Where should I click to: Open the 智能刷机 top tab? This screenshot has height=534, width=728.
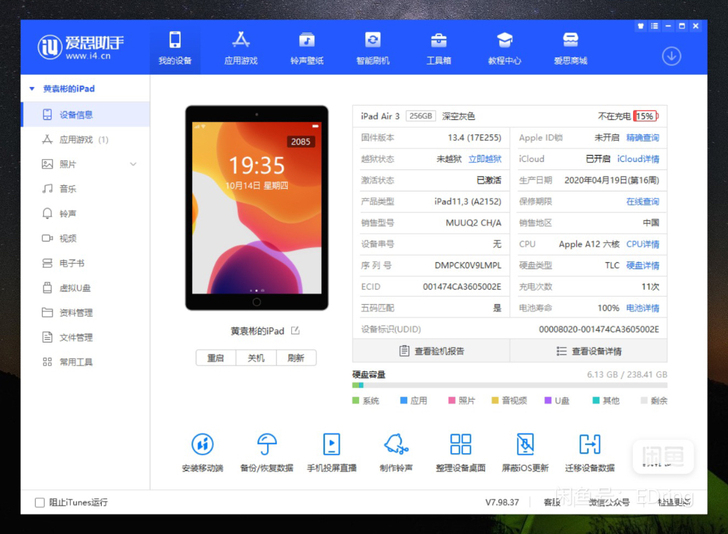point(372,47)
